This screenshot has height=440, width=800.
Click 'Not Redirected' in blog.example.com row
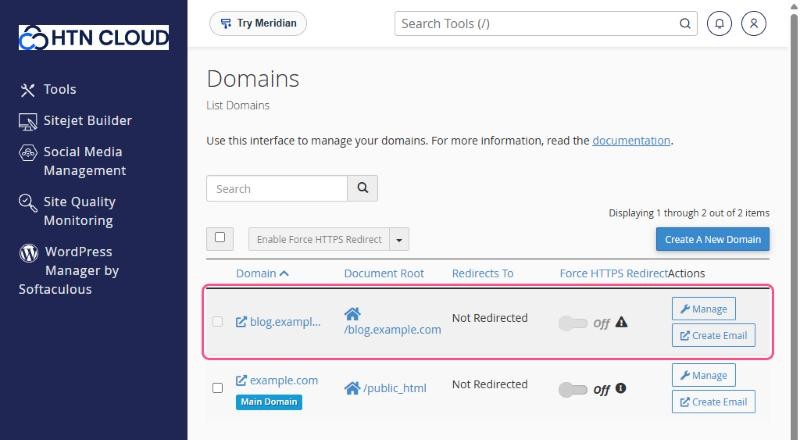490,318
